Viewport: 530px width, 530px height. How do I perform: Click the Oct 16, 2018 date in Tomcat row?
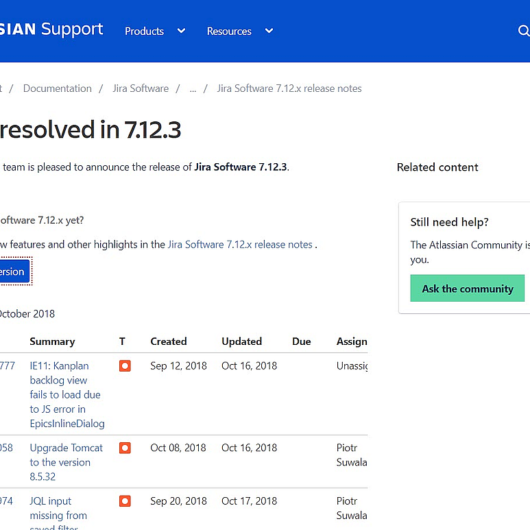[249, 448]
